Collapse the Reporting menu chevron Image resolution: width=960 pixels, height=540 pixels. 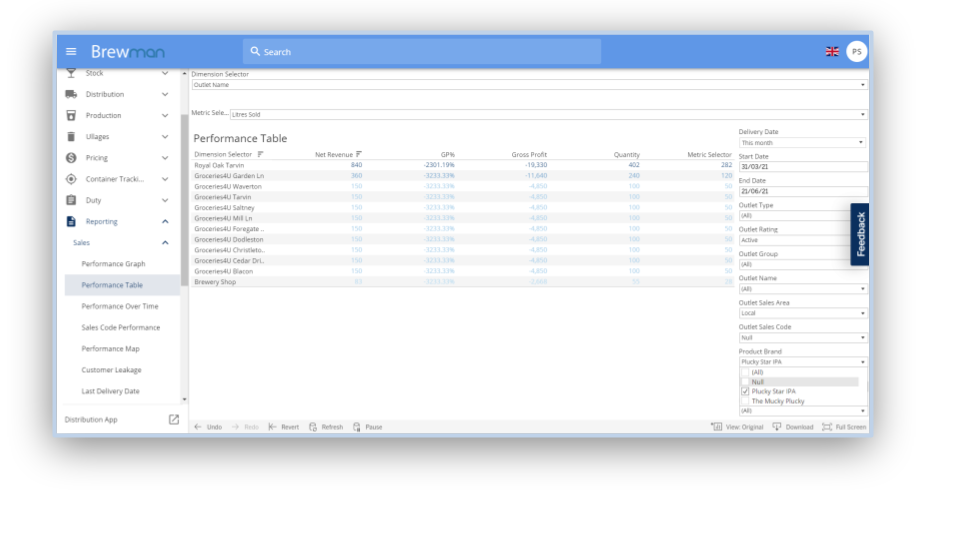(165, 222)
